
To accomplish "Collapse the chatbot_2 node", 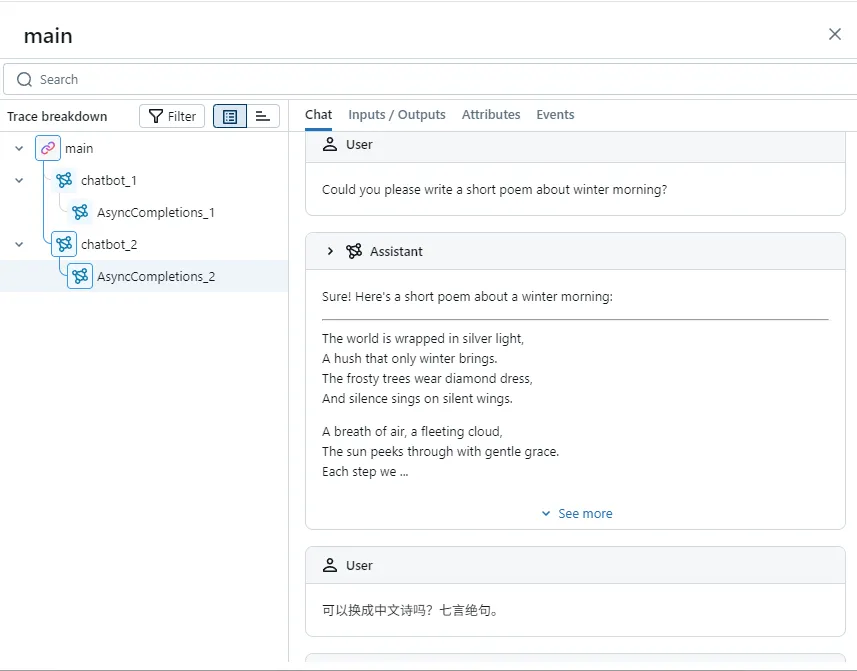I will click(19, 244).
